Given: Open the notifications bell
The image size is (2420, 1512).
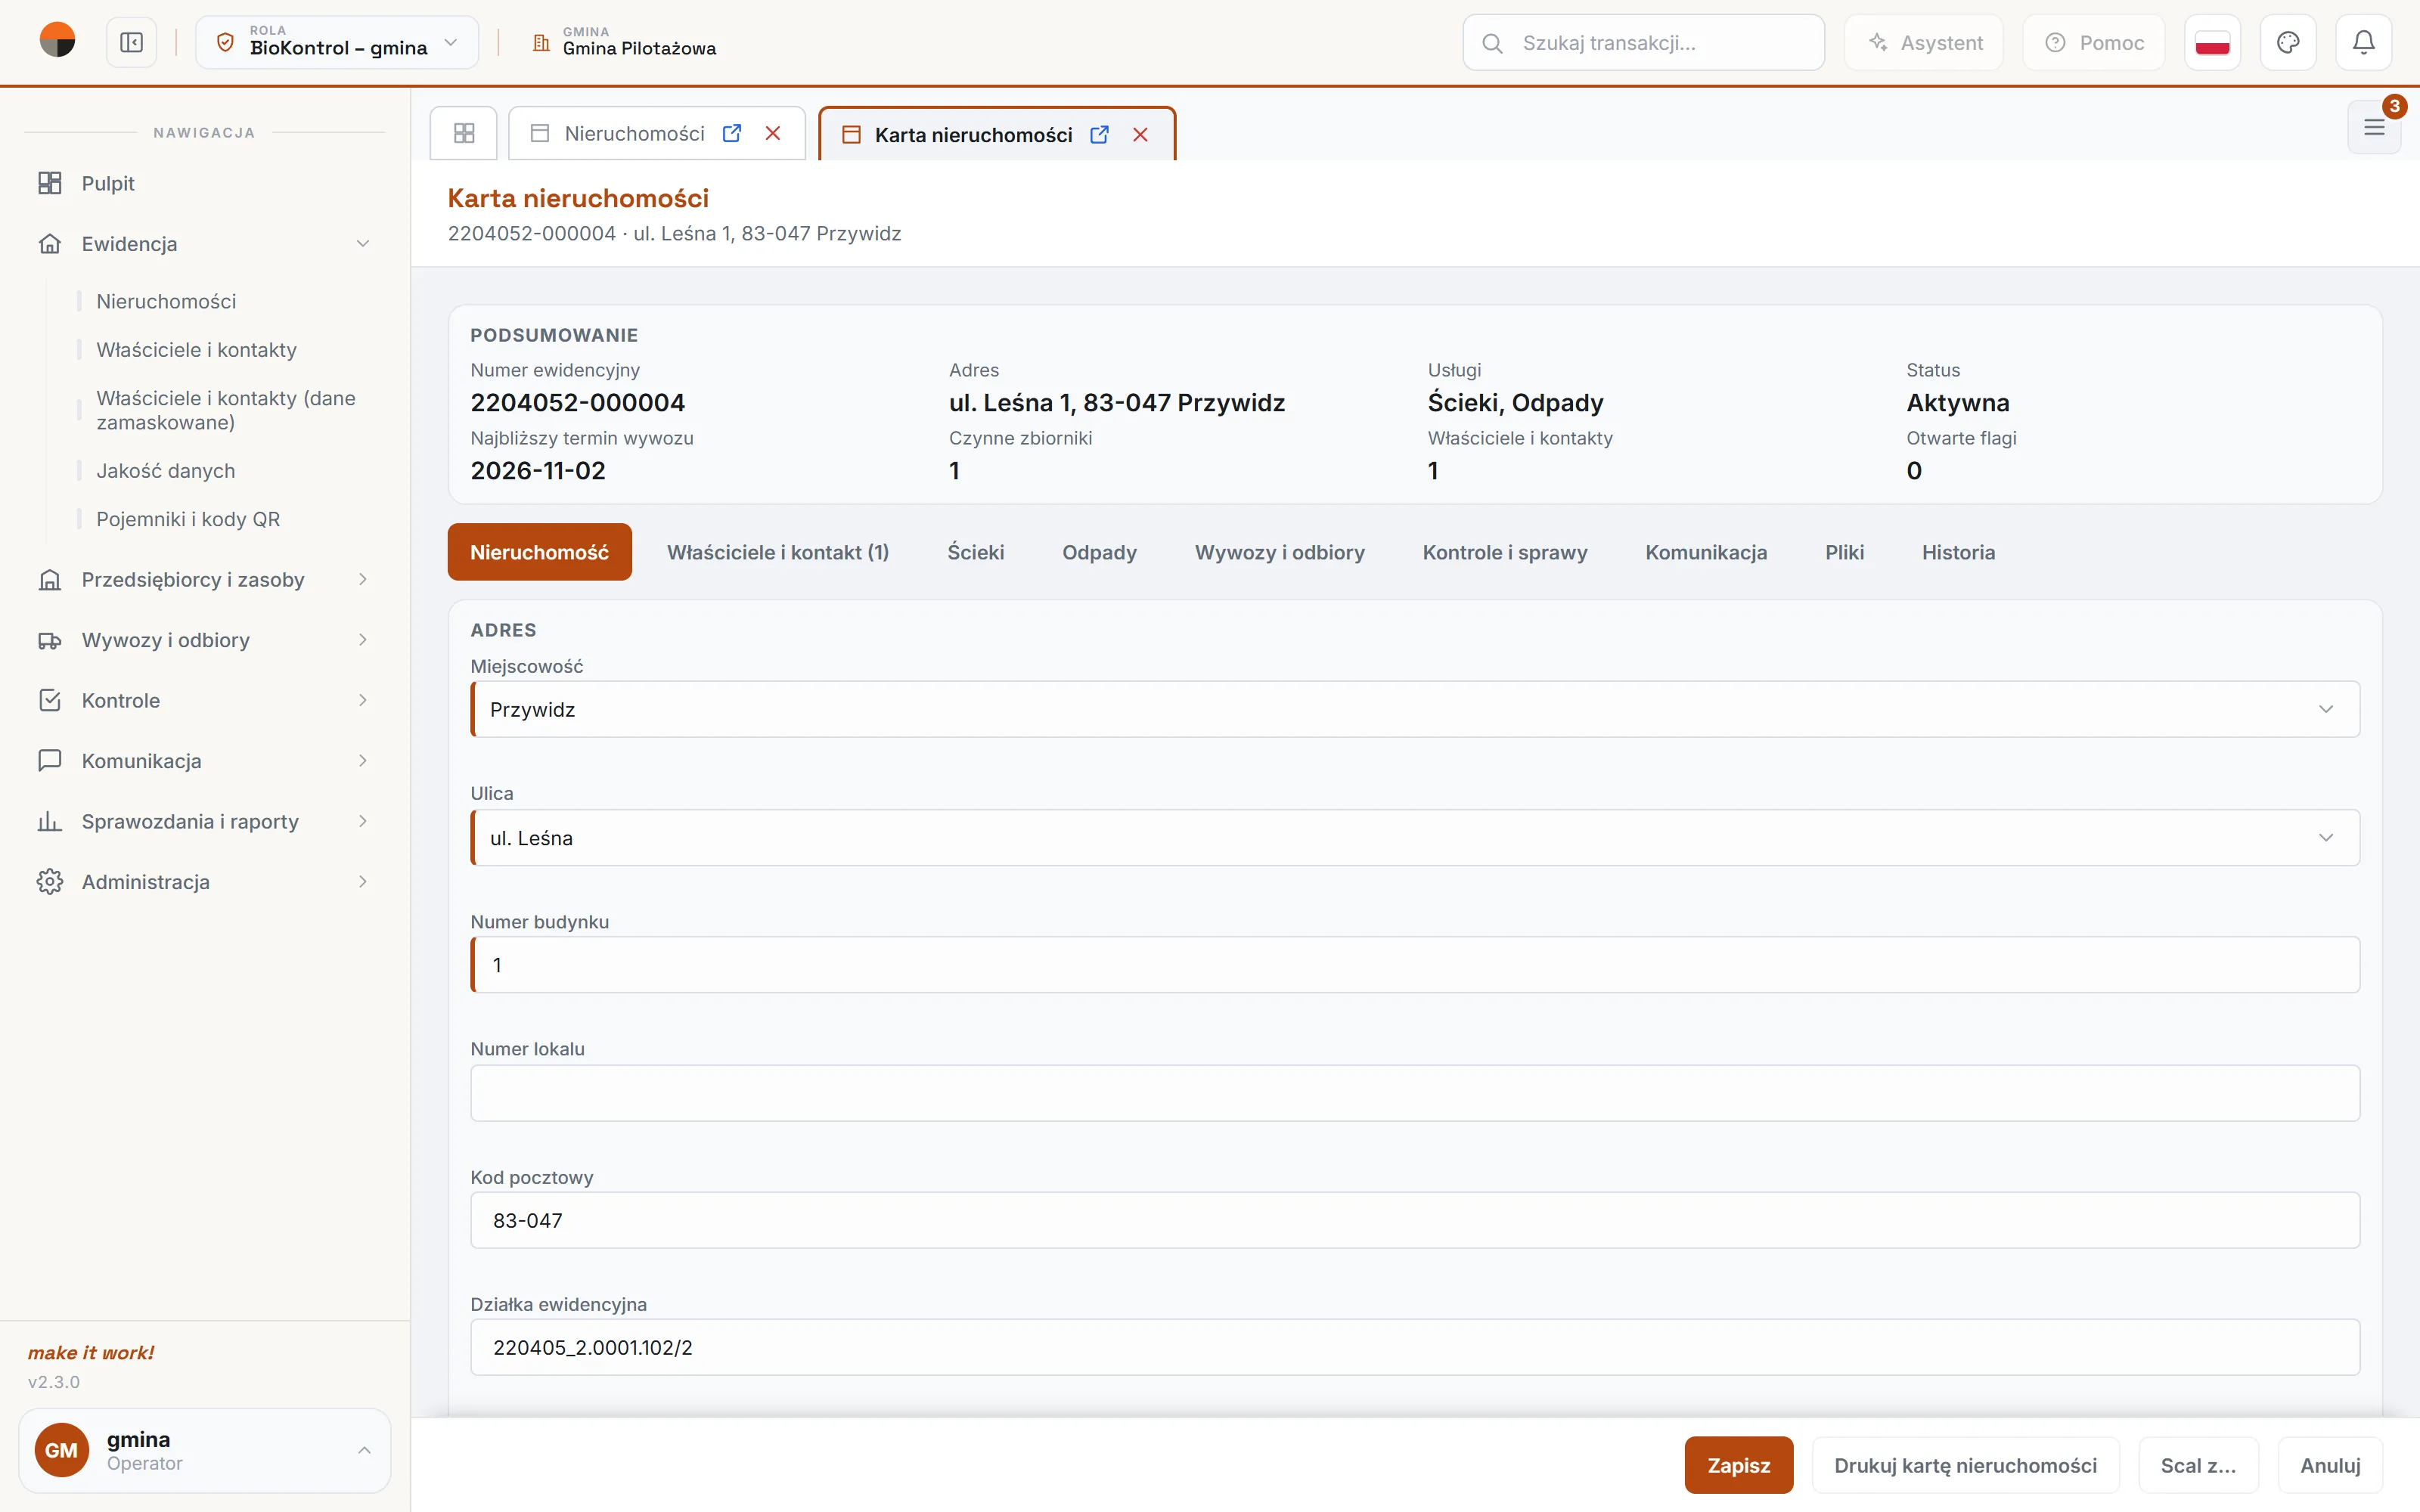Looking at the screenshot, I should coord(2363,43).
